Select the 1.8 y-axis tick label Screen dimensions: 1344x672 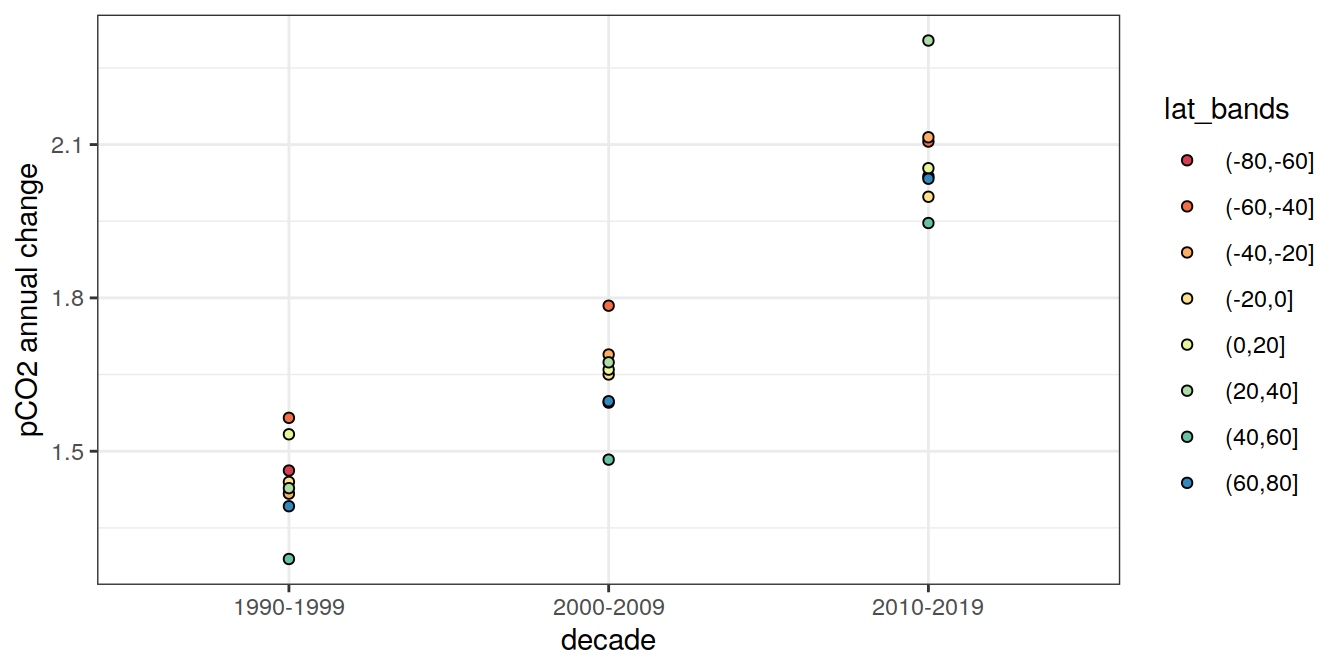click(67, 299)
